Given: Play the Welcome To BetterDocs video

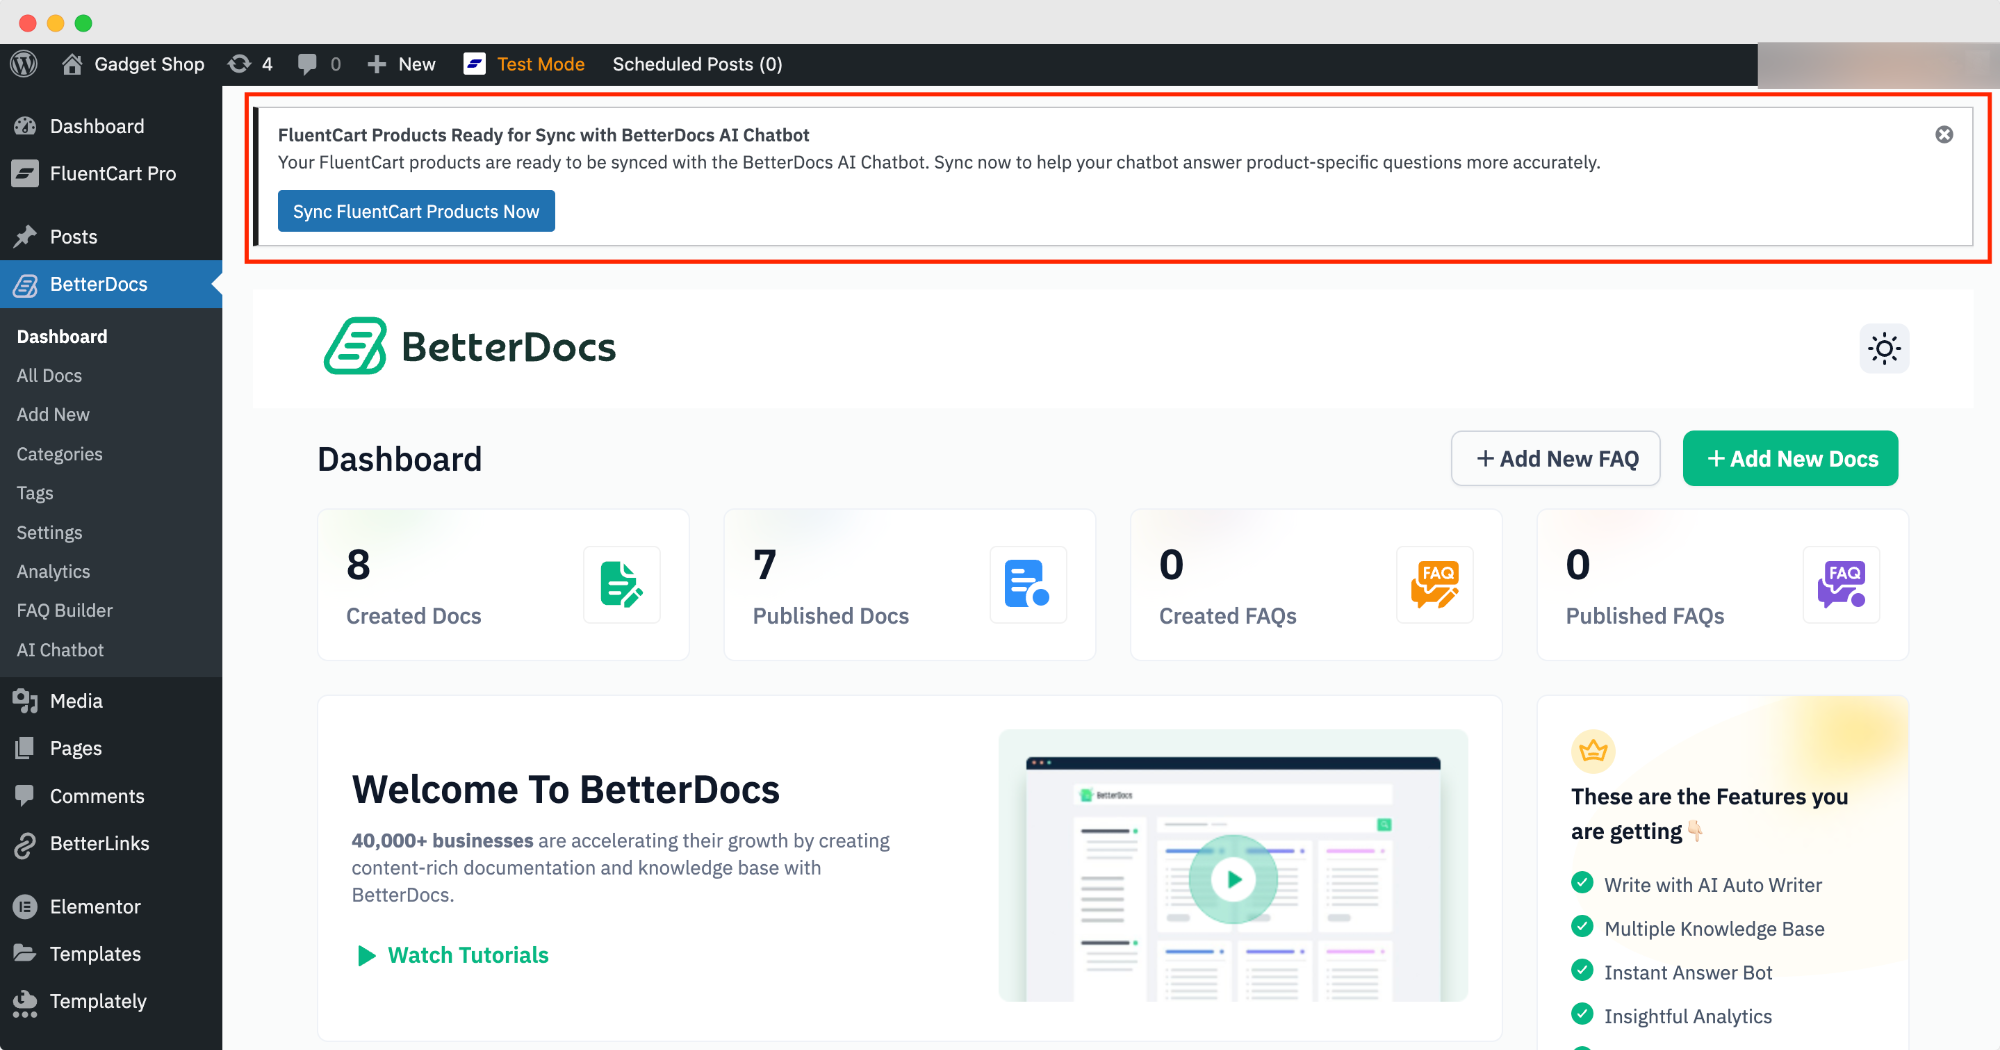Looking at the screenshot, I should click(x=1234, y=880).
